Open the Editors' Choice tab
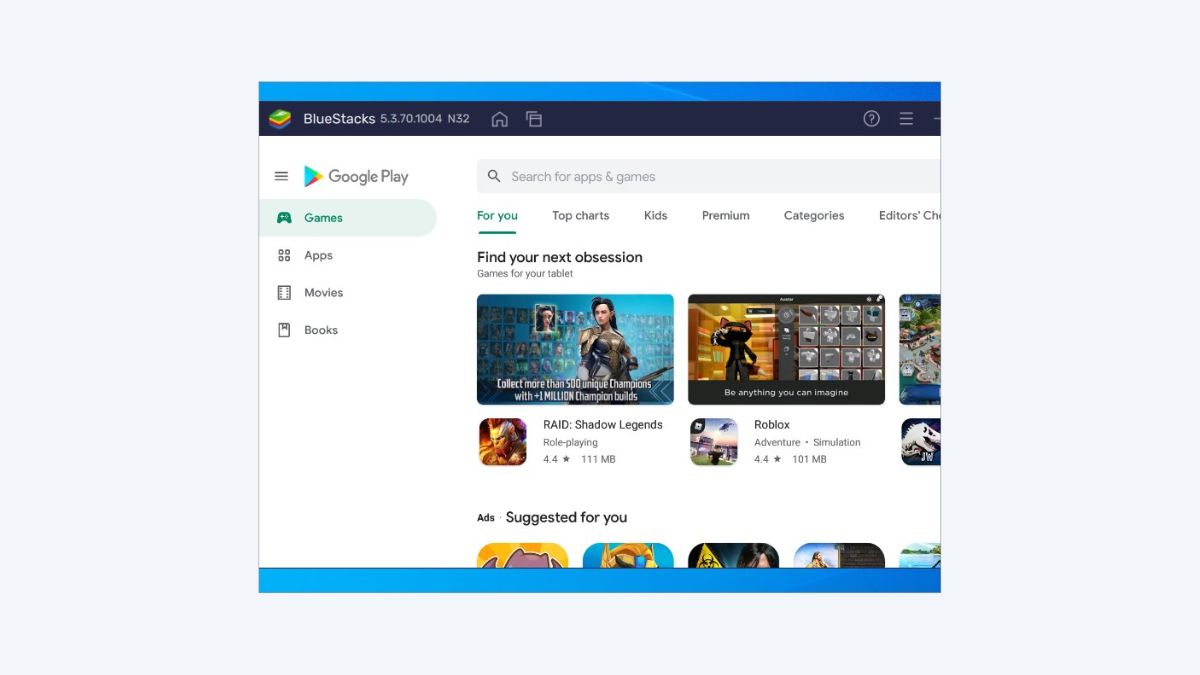 pyautogui.click(x=909, y=216)
